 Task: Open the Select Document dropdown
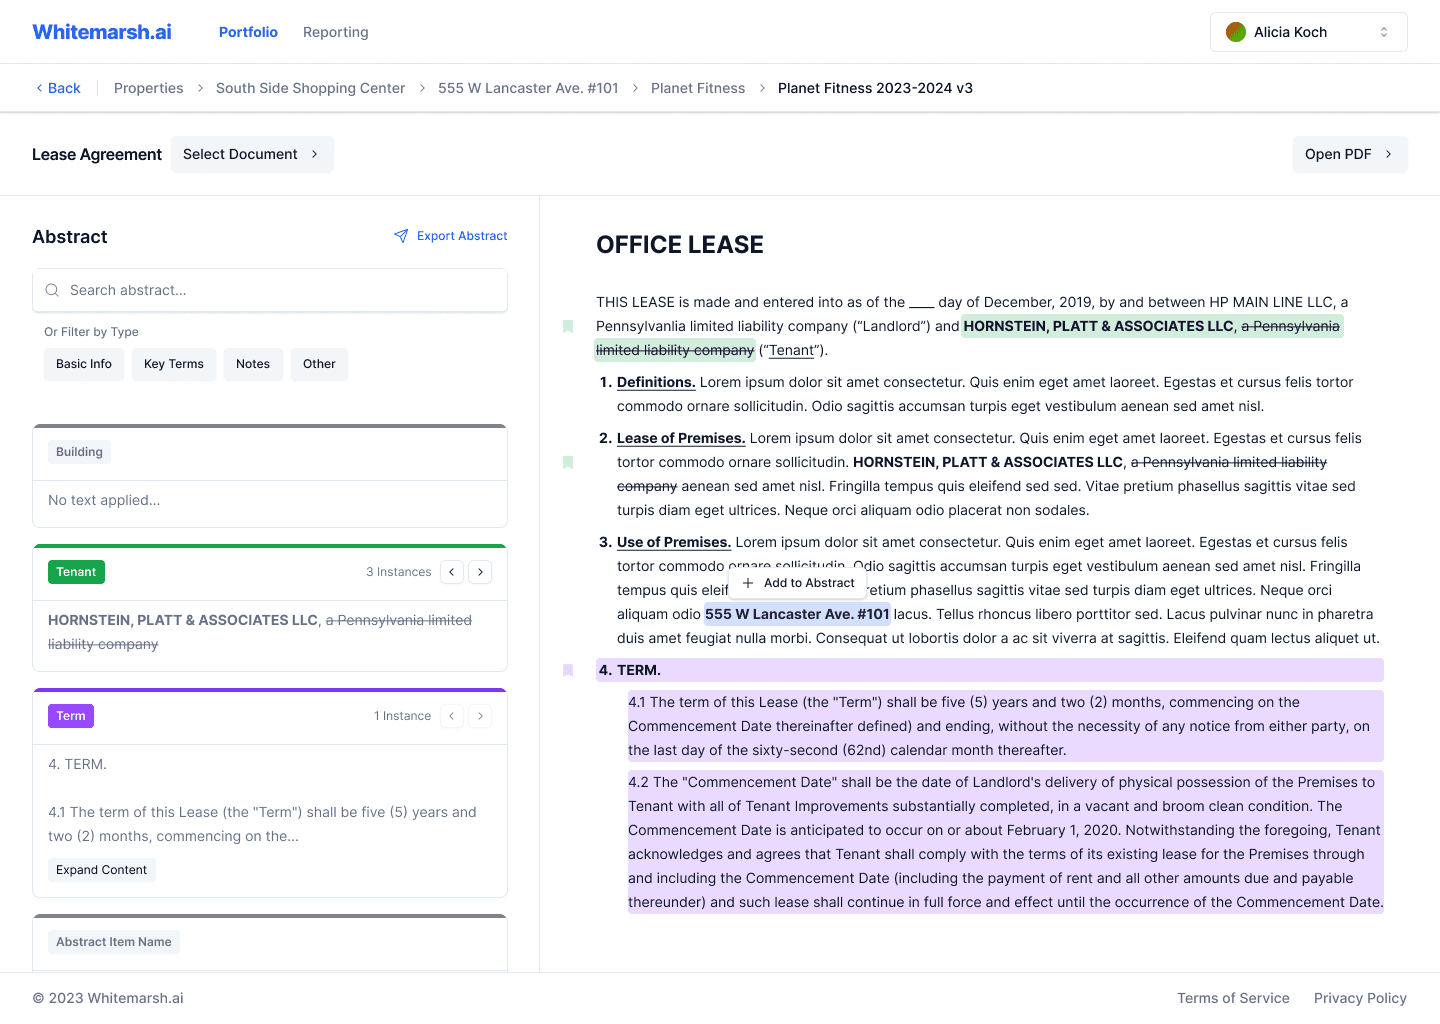(x=252, y=154)
